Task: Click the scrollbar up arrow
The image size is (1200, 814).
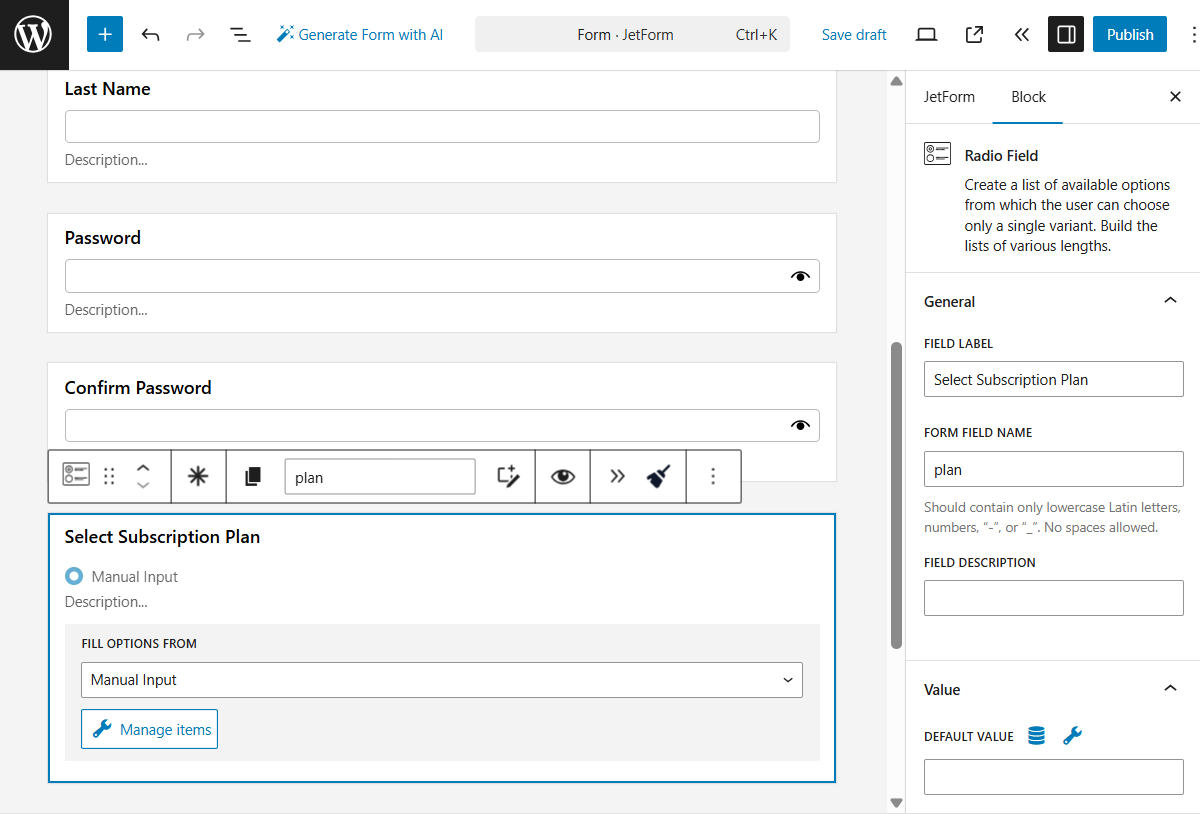Action: (x=896, y=81)
